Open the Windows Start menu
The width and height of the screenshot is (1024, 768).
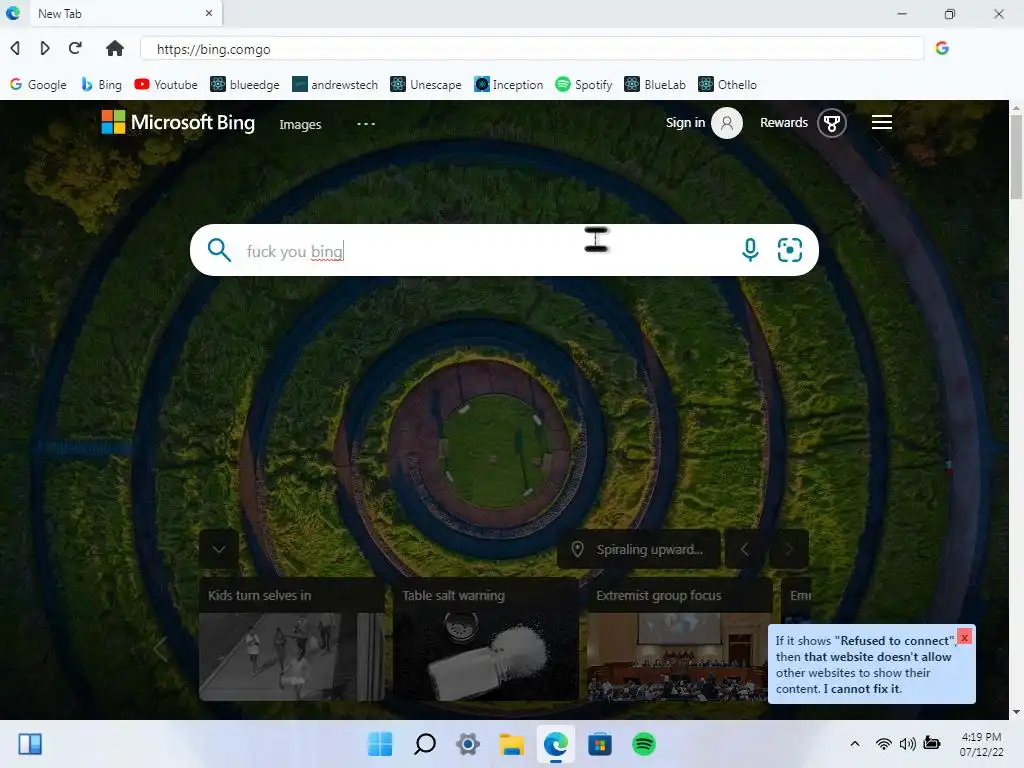380,744
